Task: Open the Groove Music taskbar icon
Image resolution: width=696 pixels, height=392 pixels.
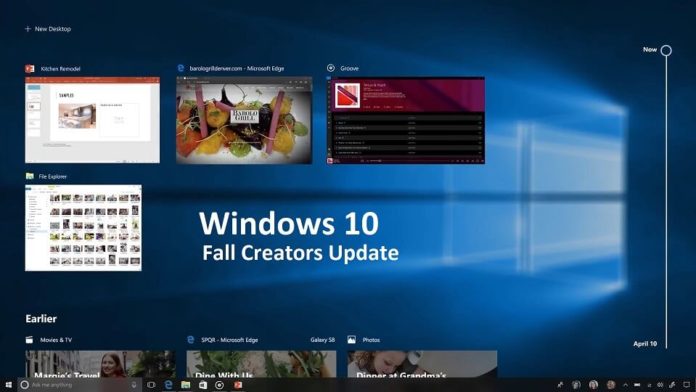Action: (x=220, y=385)
